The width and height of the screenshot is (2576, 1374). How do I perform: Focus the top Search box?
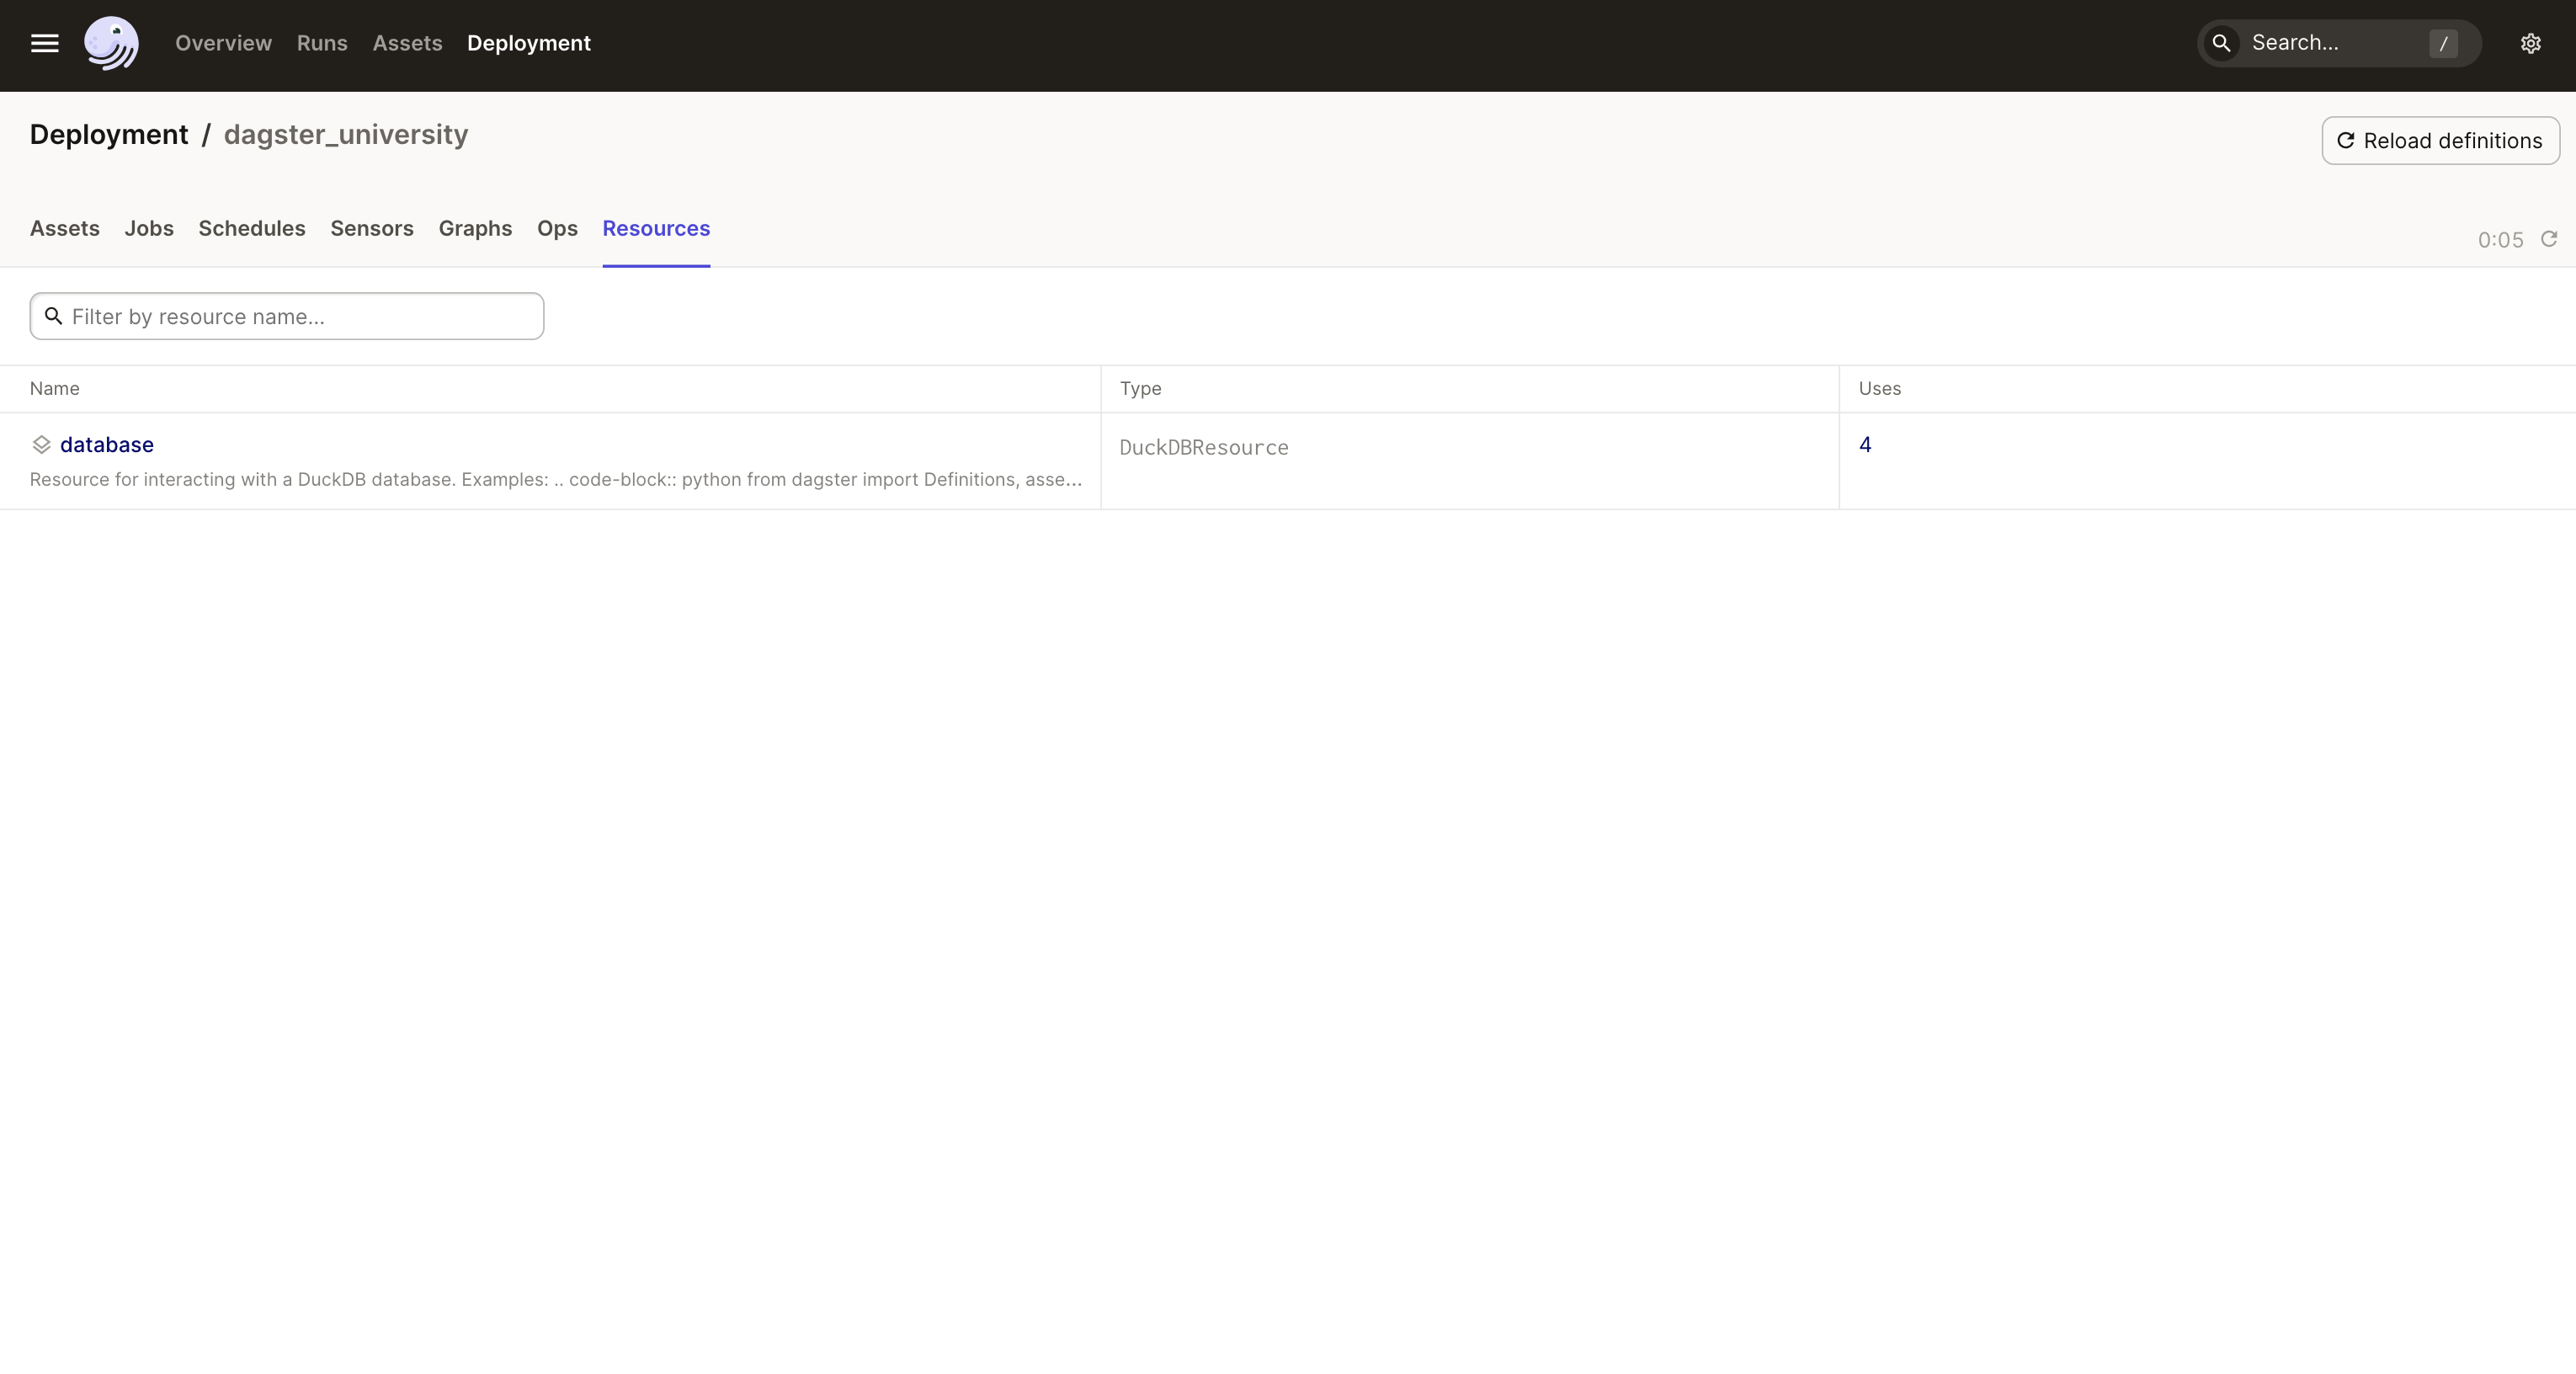[x=2339, y=43]
